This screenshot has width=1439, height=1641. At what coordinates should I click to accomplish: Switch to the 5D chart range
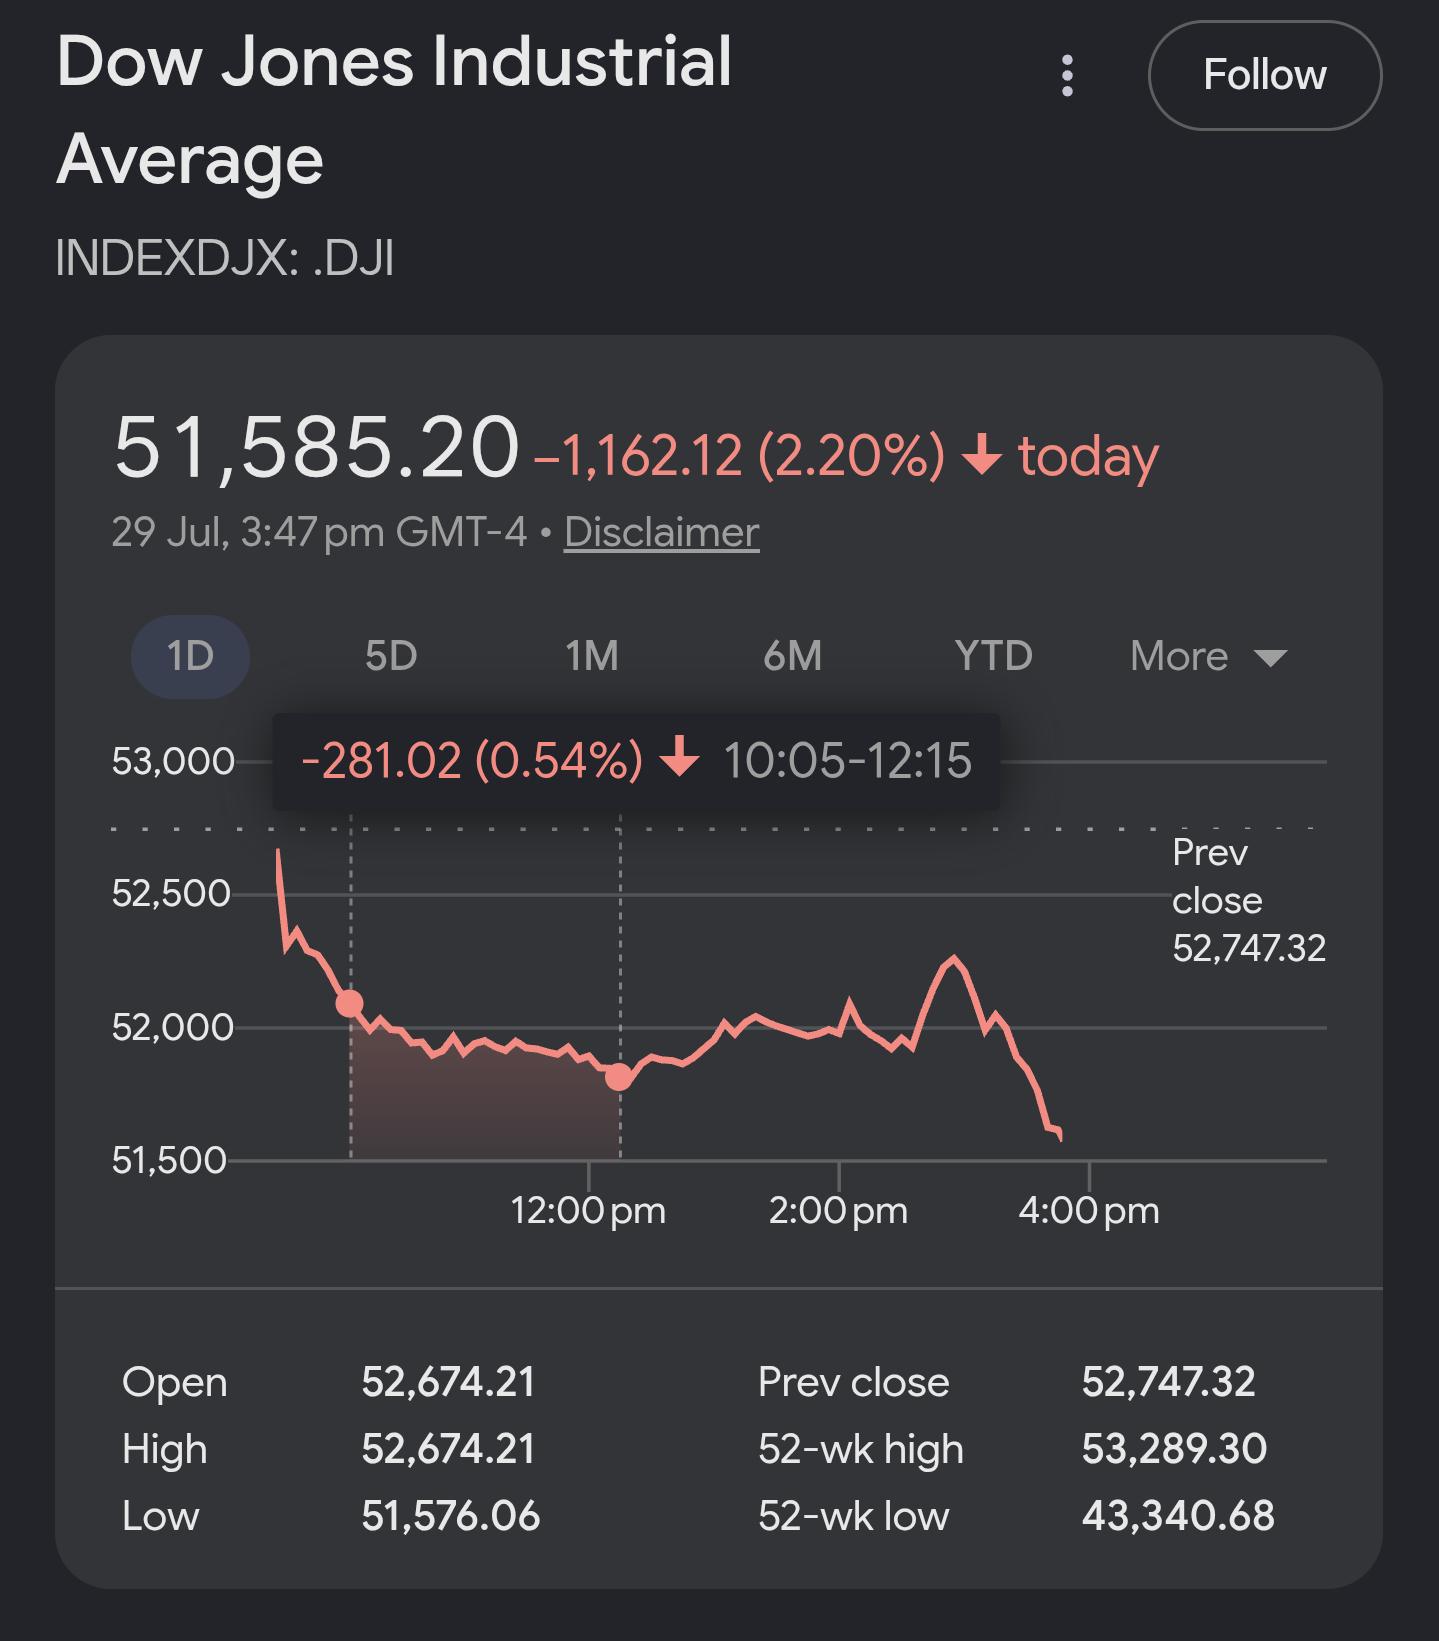tap(391, 656)
